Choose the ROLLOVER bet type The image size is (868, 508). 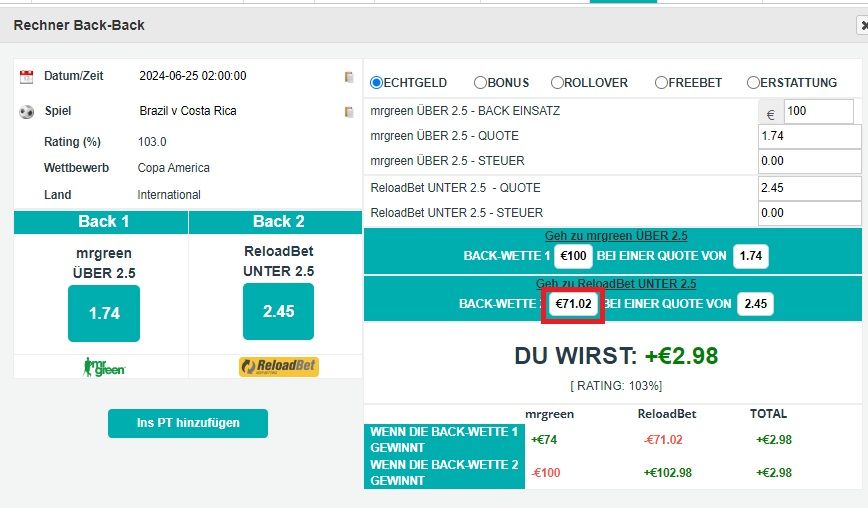coord(557,82)
